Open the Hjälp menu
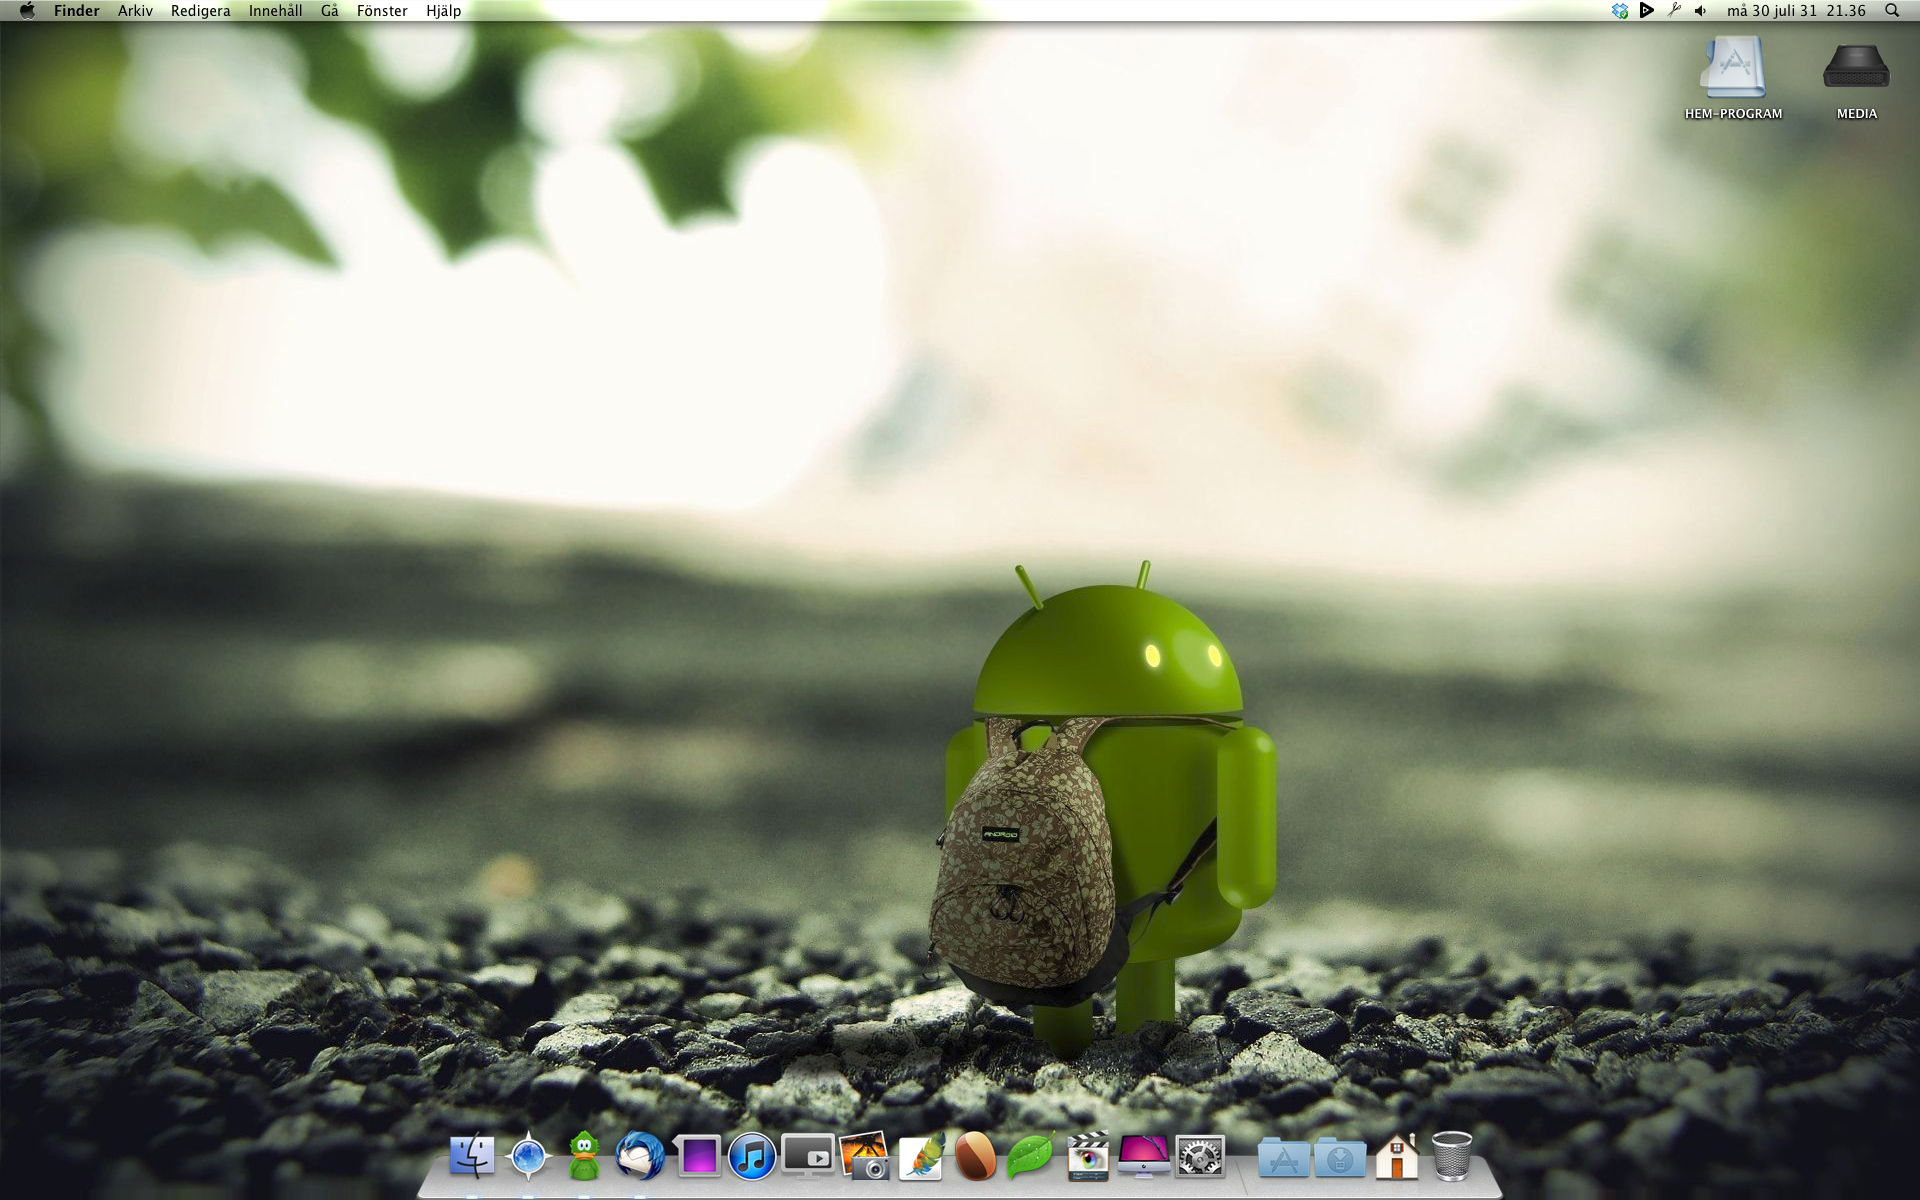The width and height of the screenshot is (1920, 1200). click(443, 11)
